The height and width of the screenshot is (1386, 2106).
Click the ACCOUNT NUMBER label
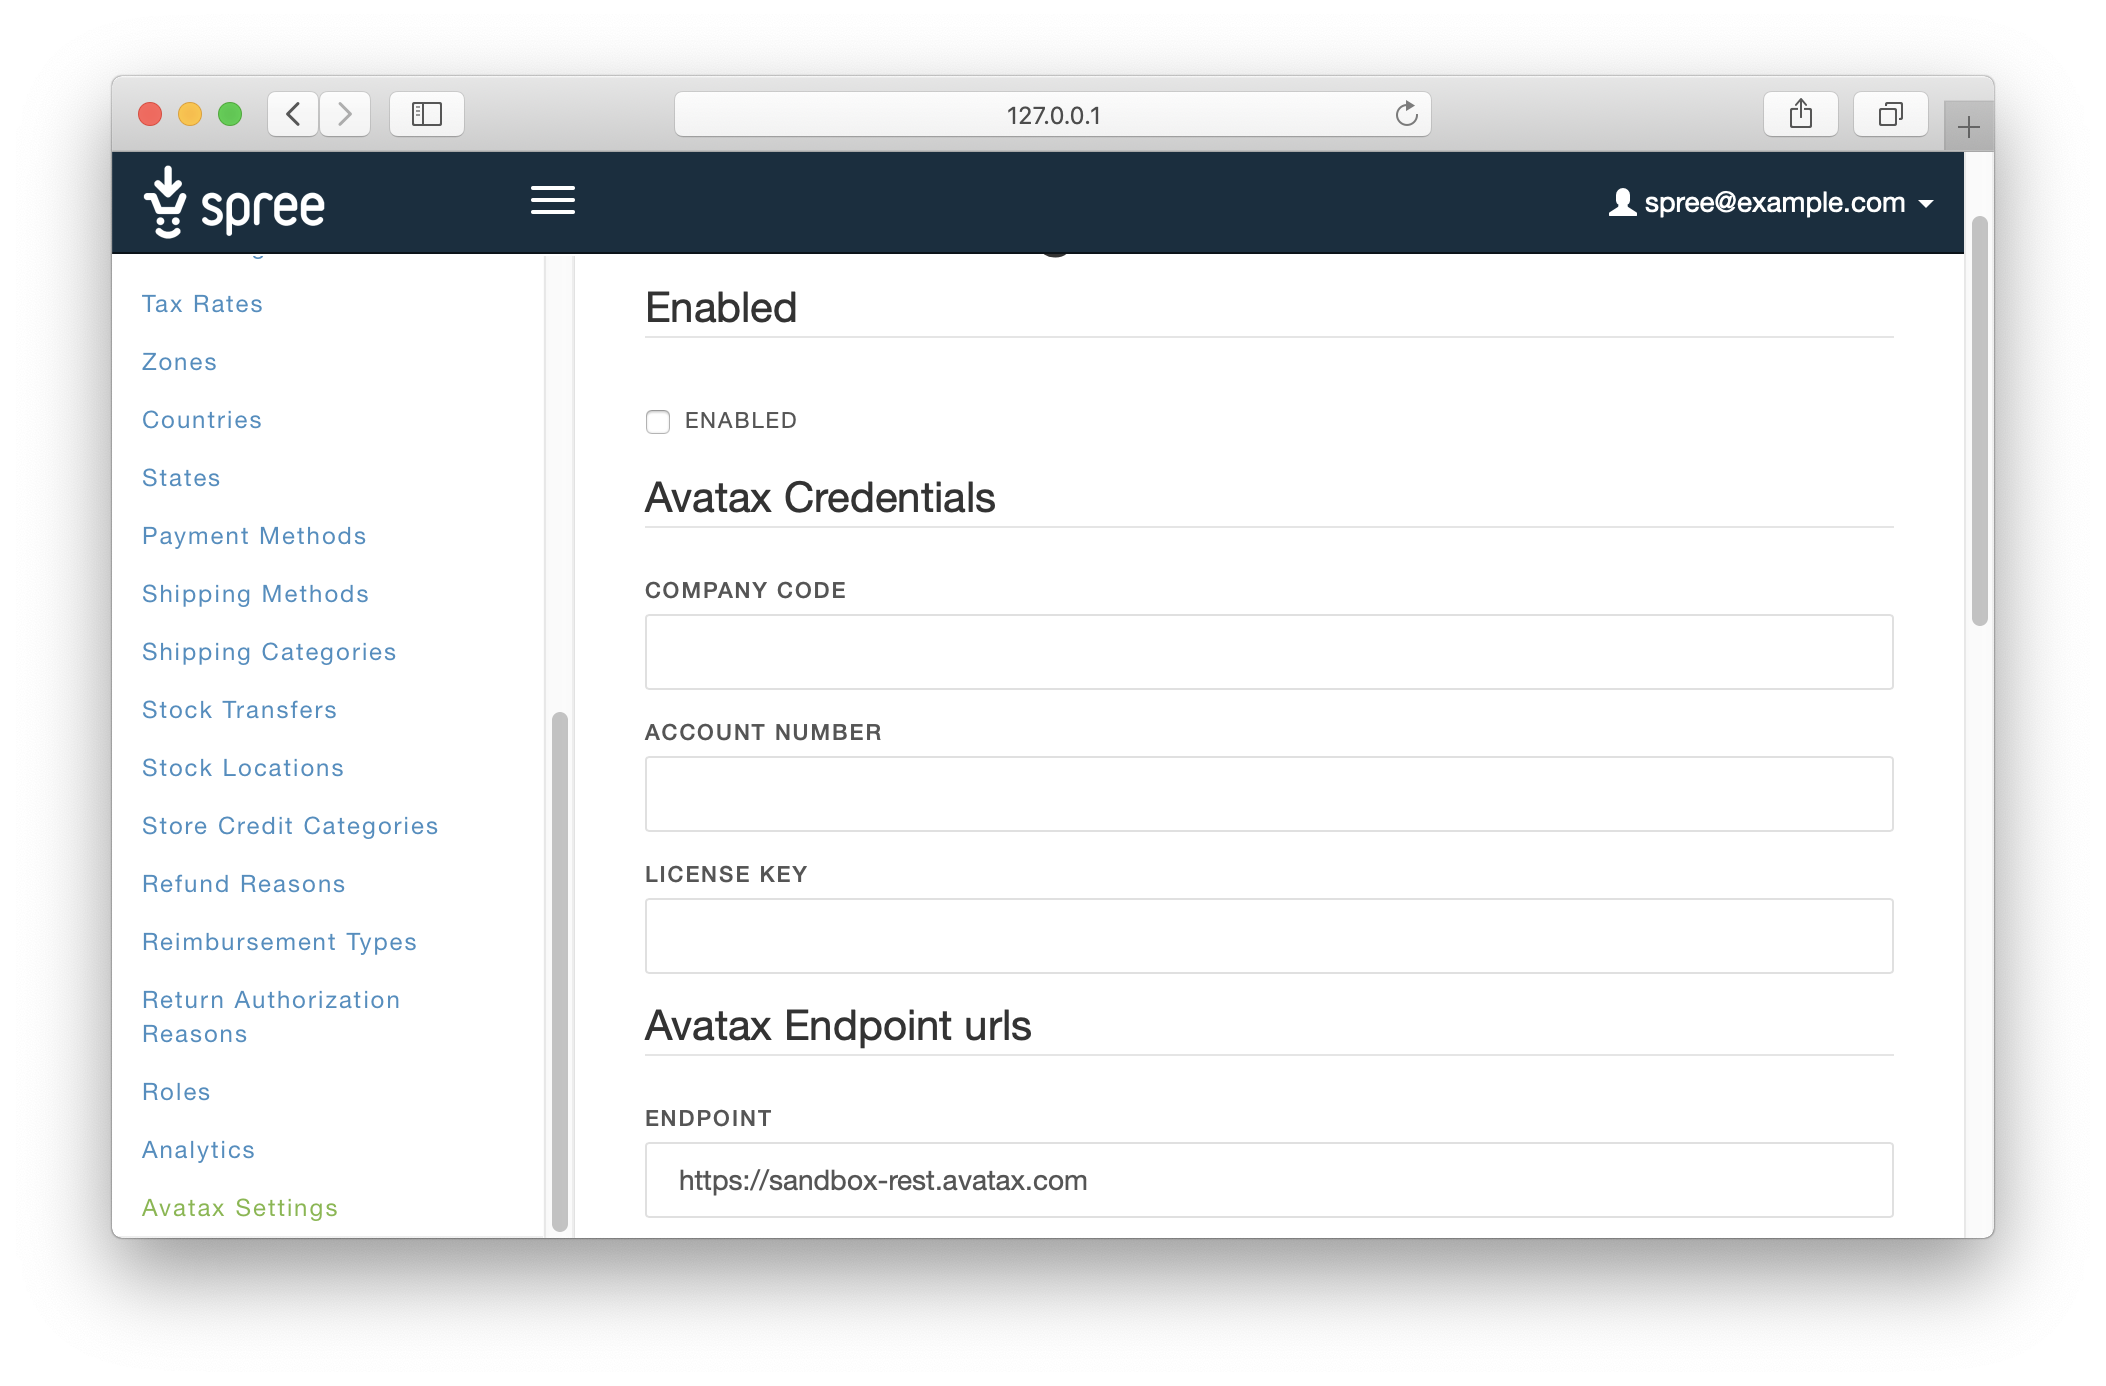tap(763, 733)
